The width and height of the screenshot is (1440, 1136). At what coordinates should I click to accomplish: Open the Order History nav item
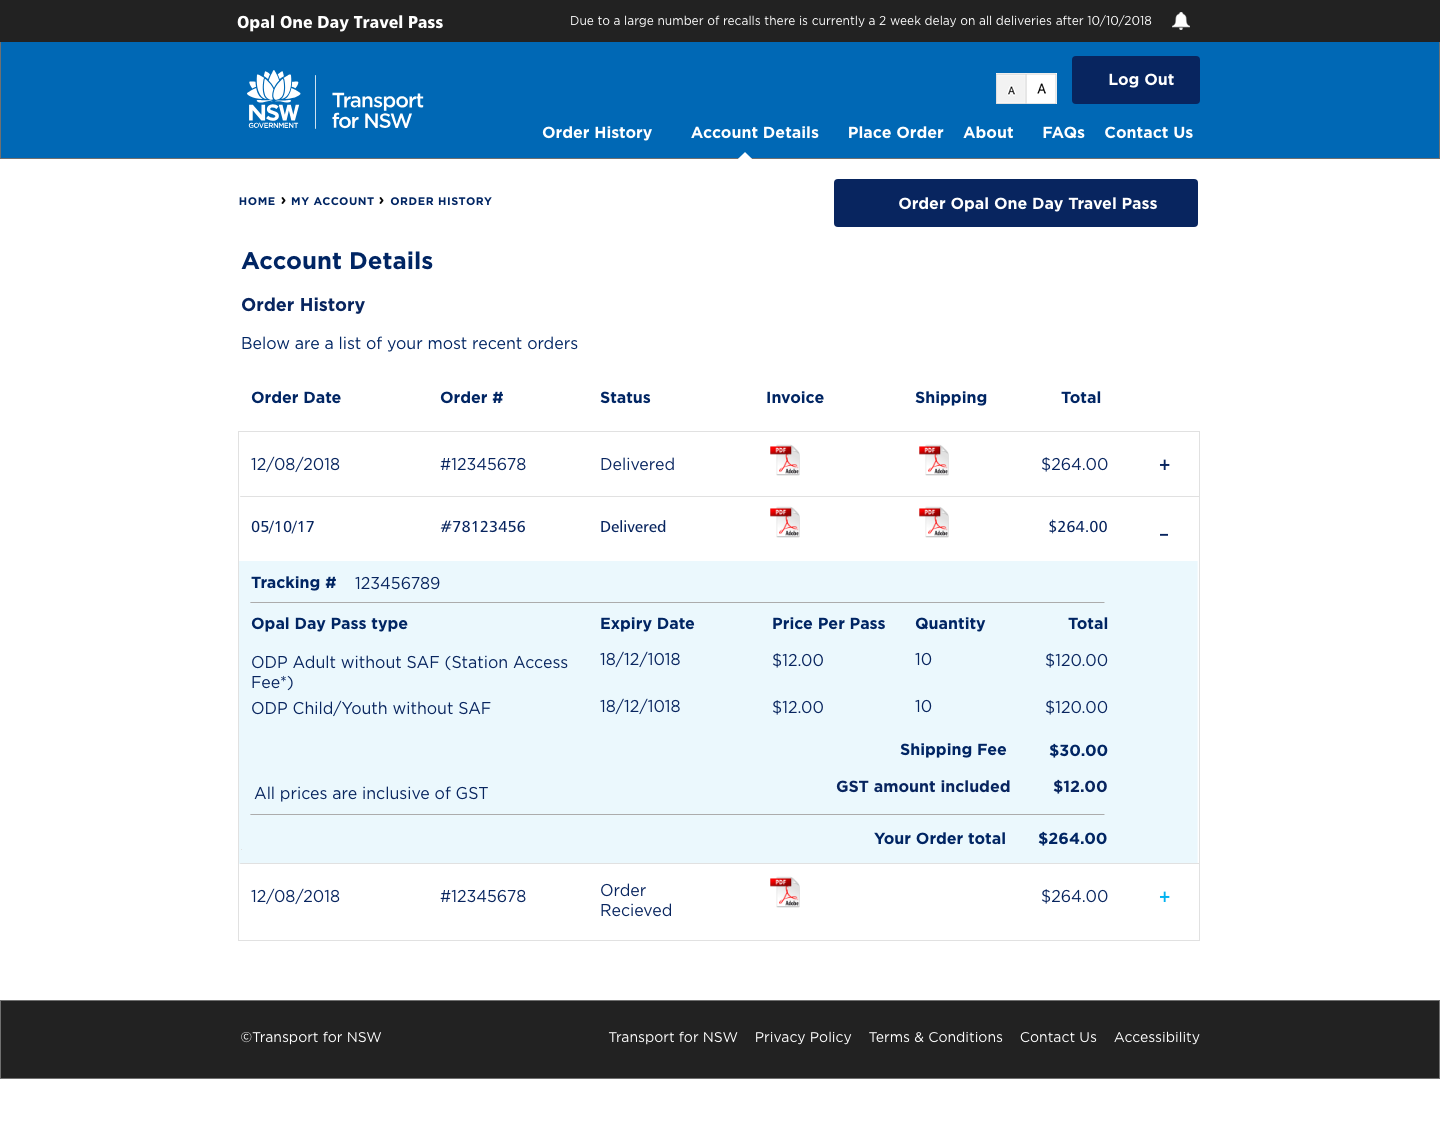tap(597, 133)
